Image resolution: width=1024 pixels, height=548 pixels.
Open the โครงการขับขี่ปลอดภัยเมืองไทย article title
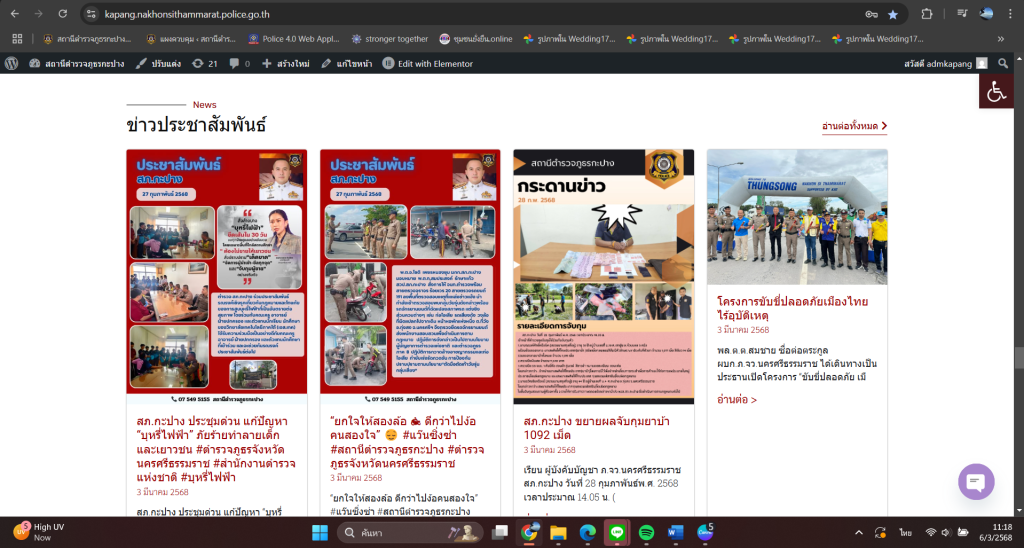click(792, 307)
